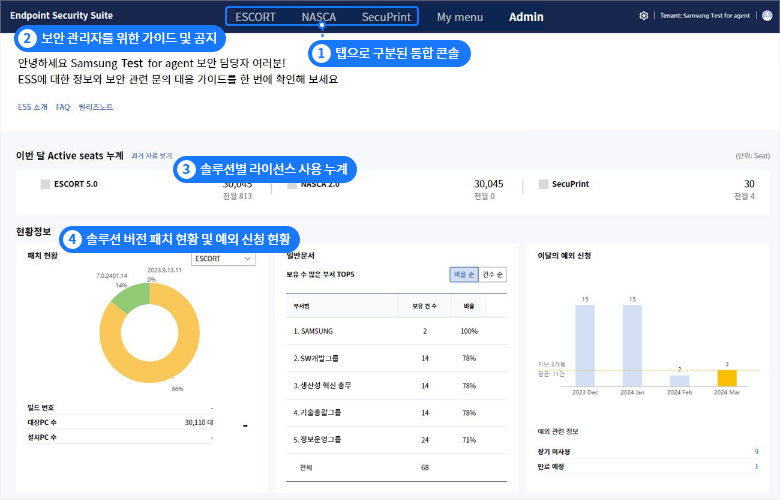Select the 건수 순 sort toggle
The height and width of the screenshot is (500, 780).
[492, 275]
